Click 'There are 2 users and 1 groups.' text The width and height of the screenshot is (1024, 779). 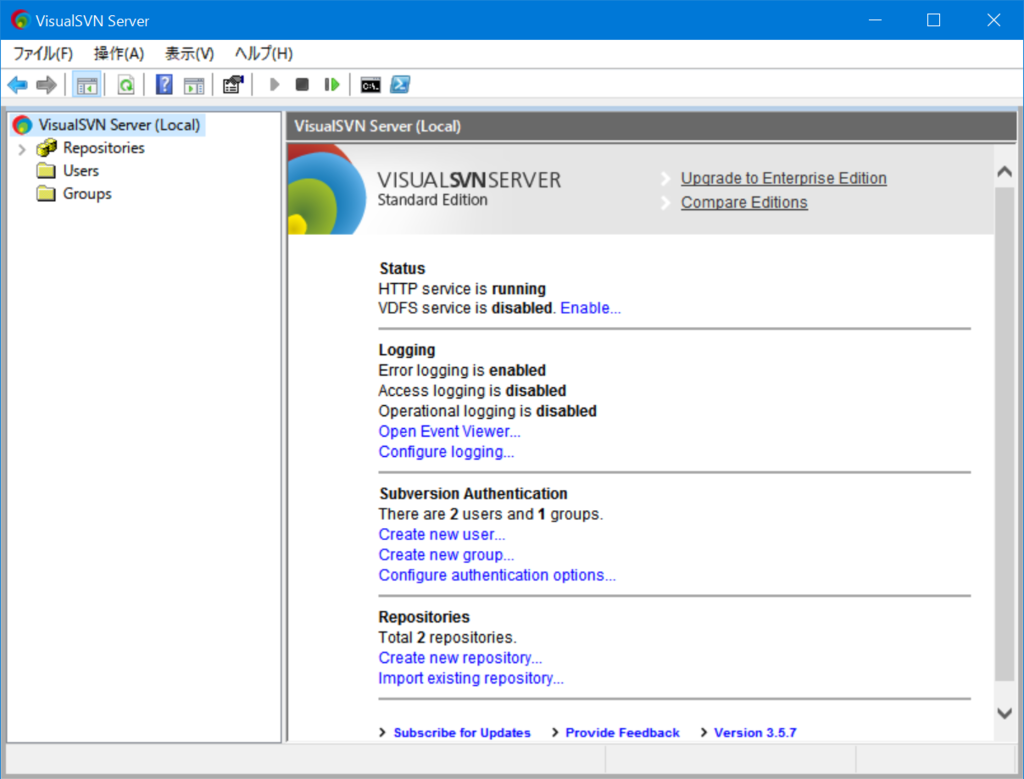coord(490,515)
